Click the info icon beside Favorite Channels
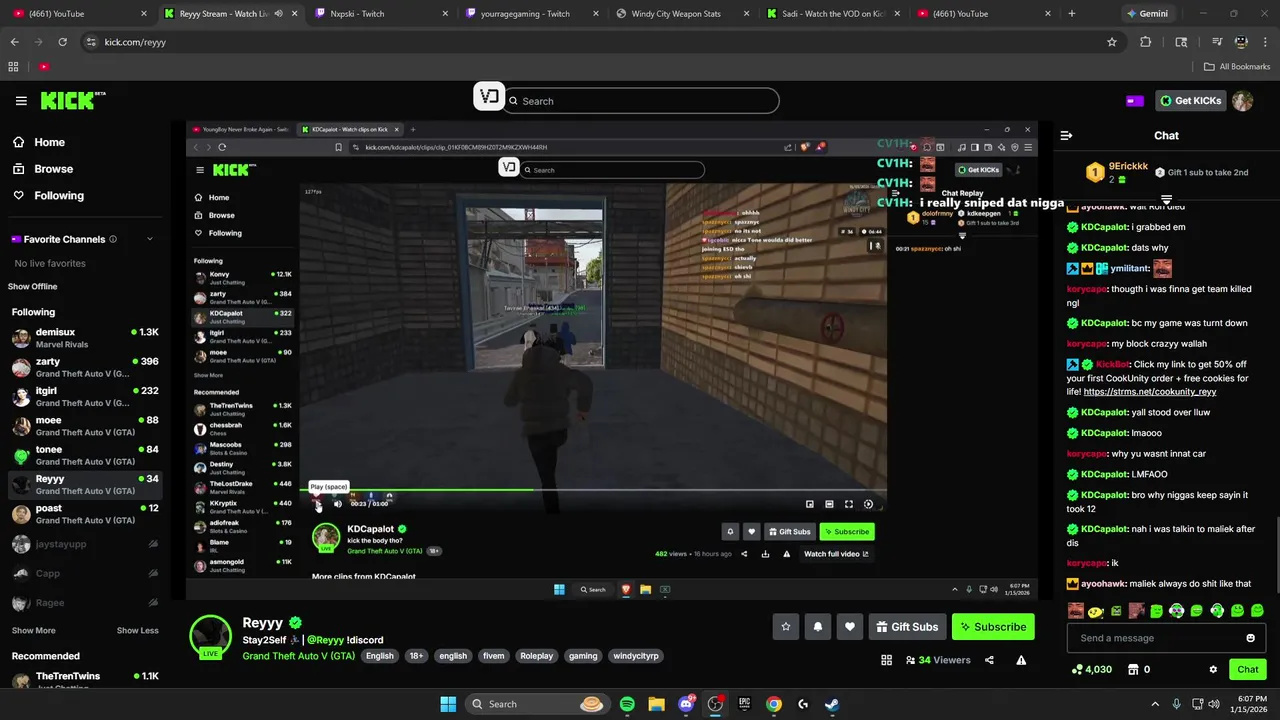The height and width of the screenshot is (720, 1280). (112, 239)
